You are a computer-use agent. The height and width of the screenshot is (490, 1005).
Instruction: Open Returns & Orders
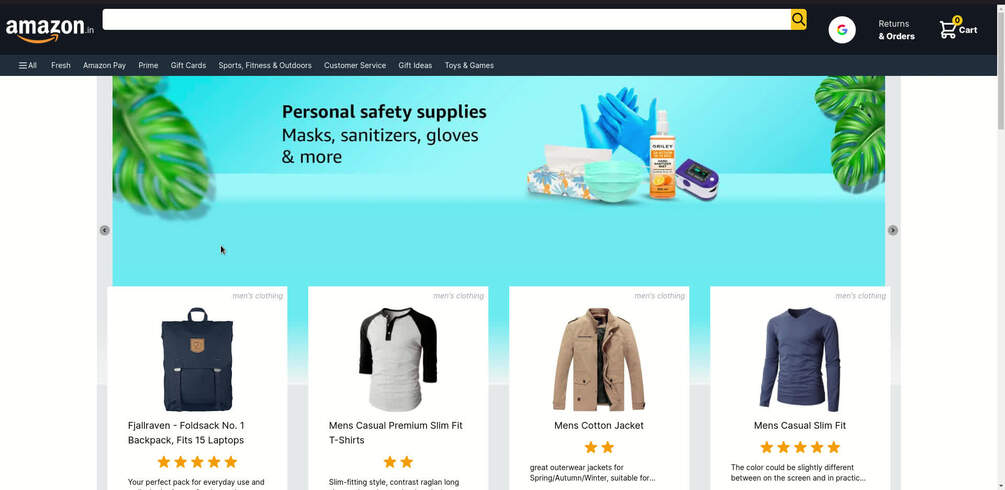coord(896,30)
